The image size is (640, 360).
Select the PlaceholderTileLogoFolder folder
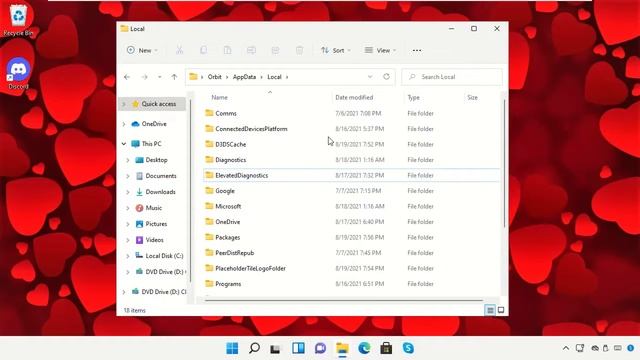click(x=351, y=269)
